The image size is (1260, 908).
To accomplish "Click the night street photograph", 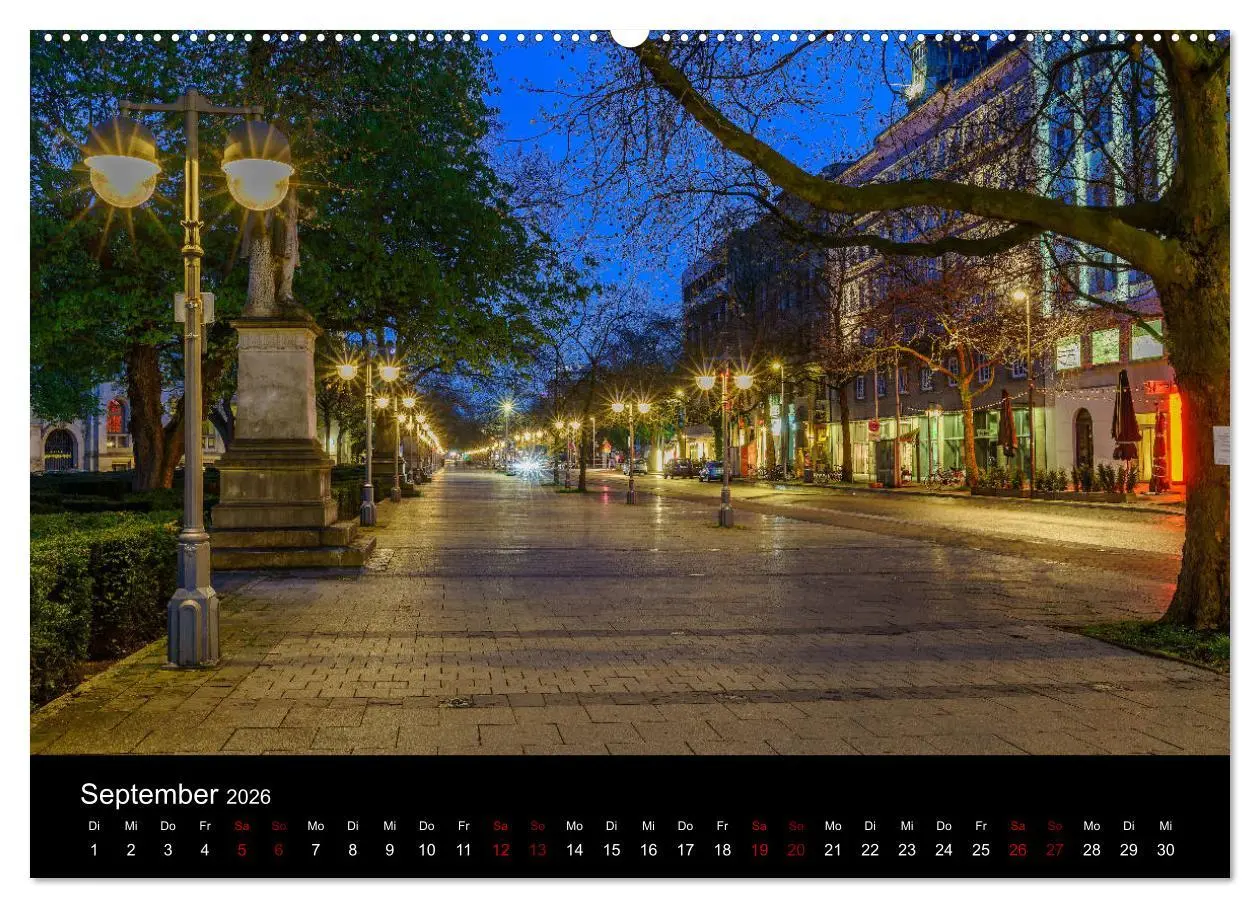I will pyautogui.click(x=630, y=392).
